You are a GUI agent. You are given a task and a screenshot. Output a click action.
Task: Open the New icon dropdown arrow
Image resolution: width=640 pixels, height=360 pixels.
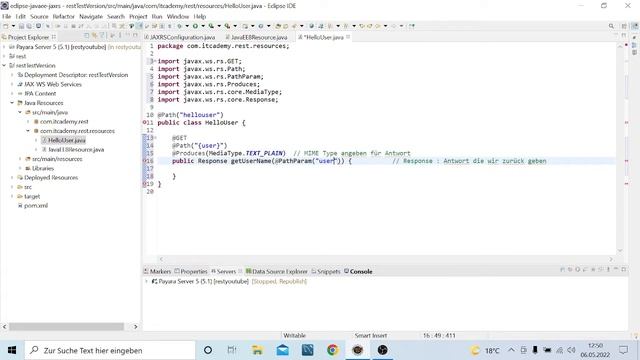[x=13, y=26]
